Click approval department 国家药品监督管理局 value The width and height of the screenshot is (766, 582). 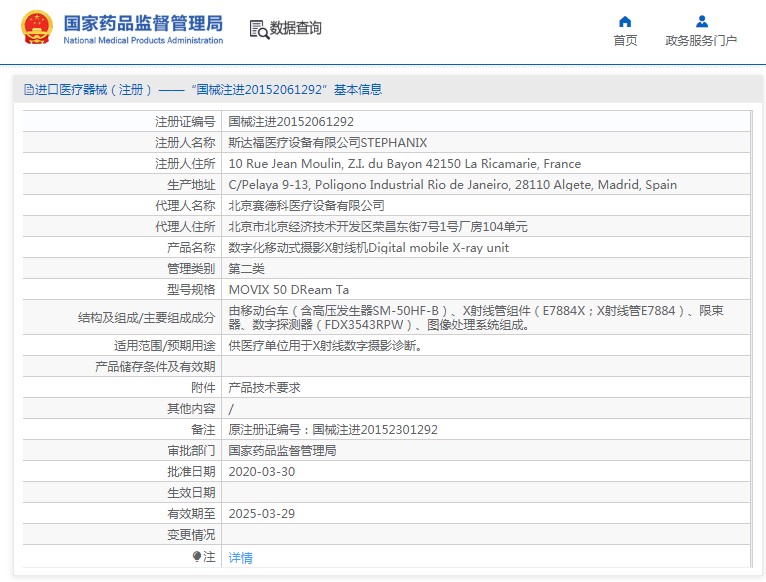click(282, 451)
